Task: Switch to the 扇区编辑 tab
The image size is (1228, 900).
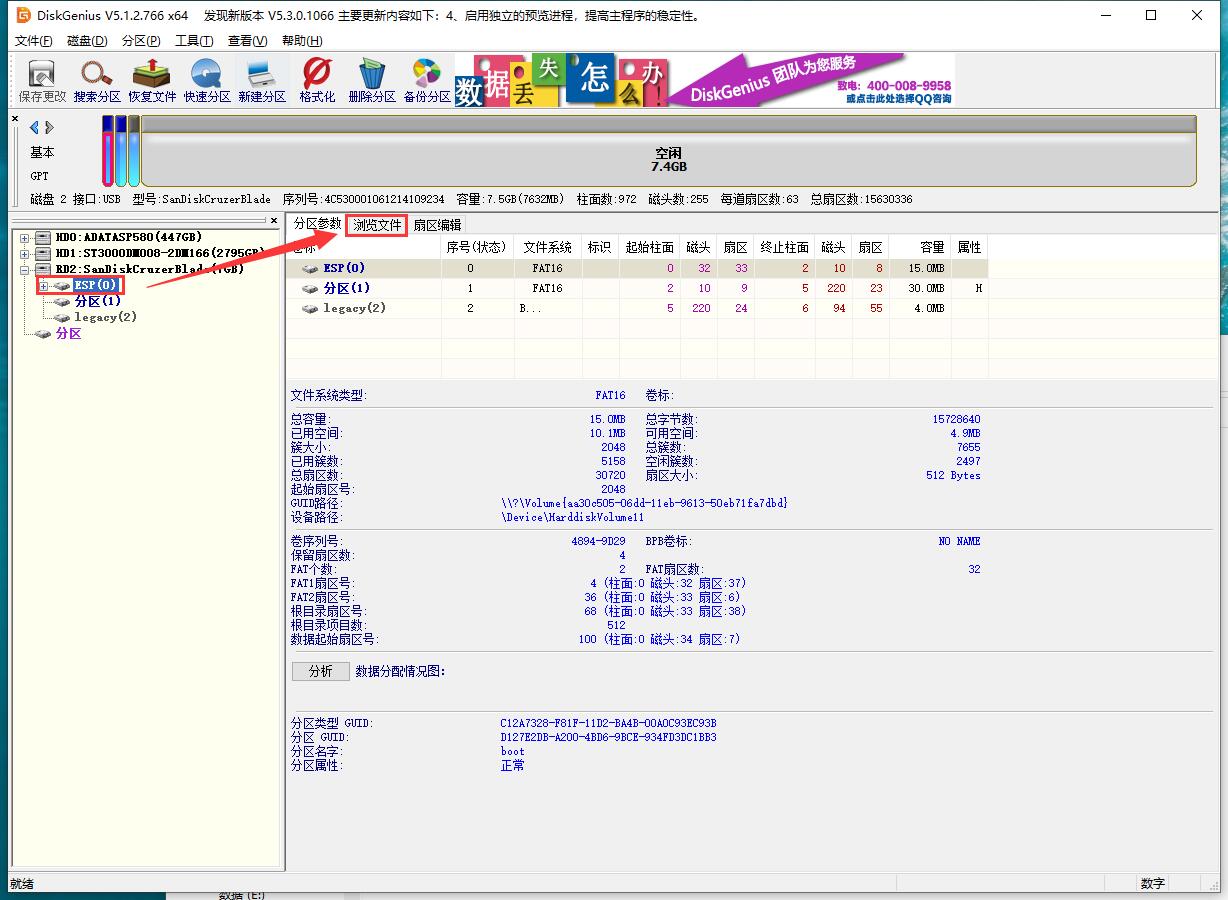Action: point(437,225)
